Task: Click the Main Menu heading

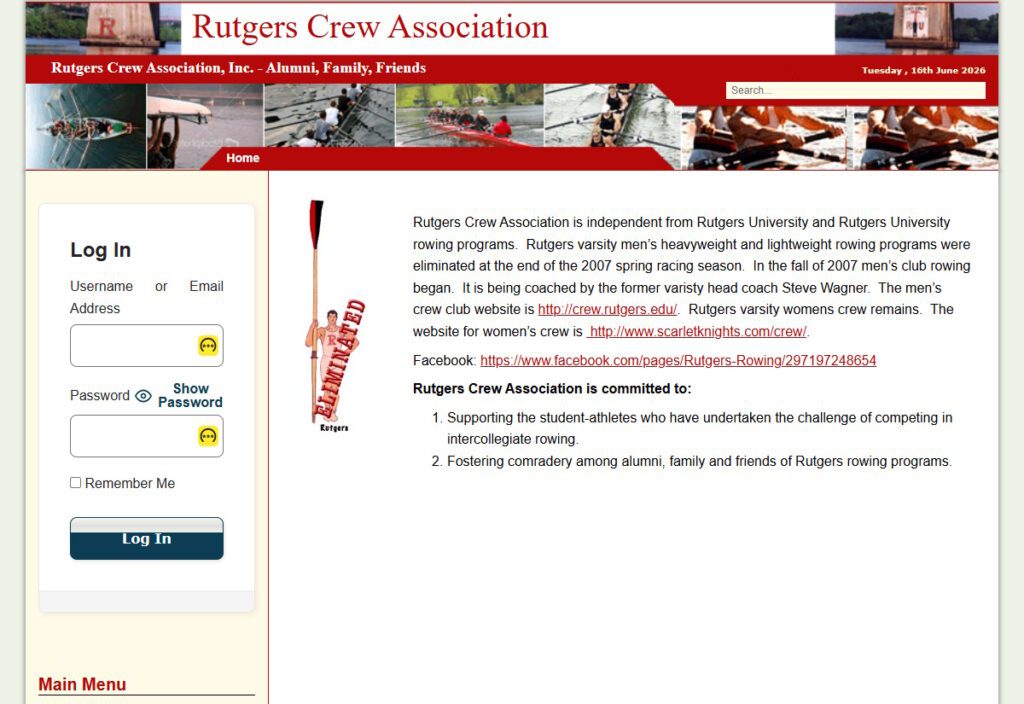Action: click(82, 684)
